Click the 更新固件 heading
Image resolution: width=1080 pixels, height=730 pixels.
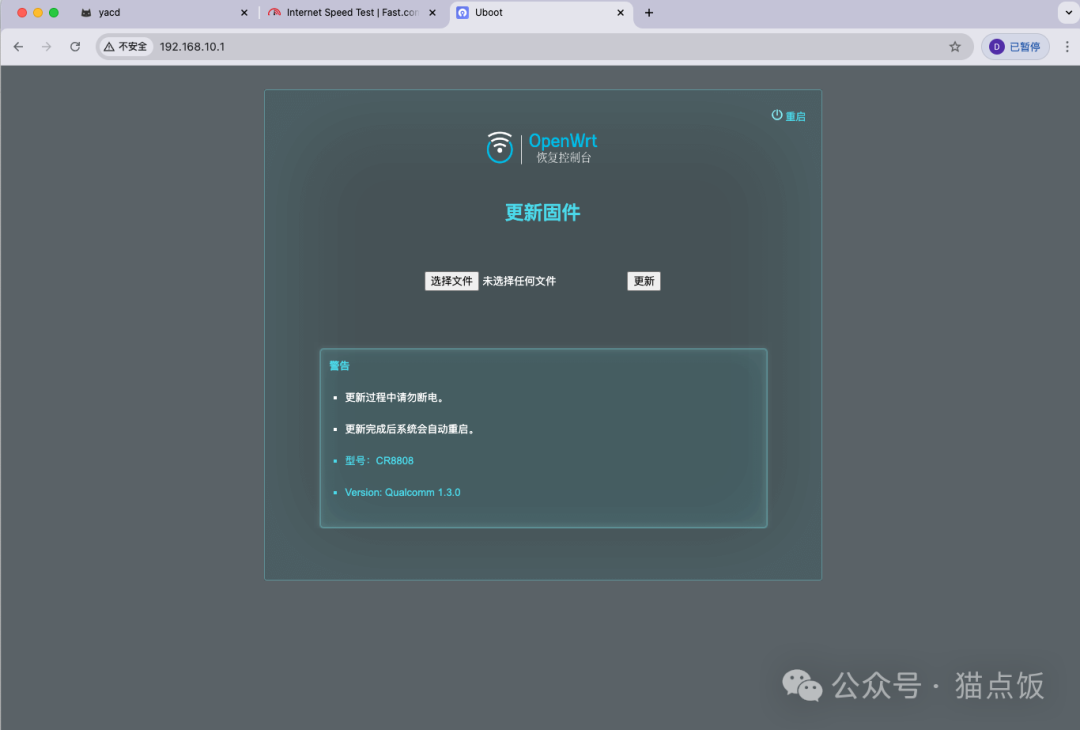543,213
